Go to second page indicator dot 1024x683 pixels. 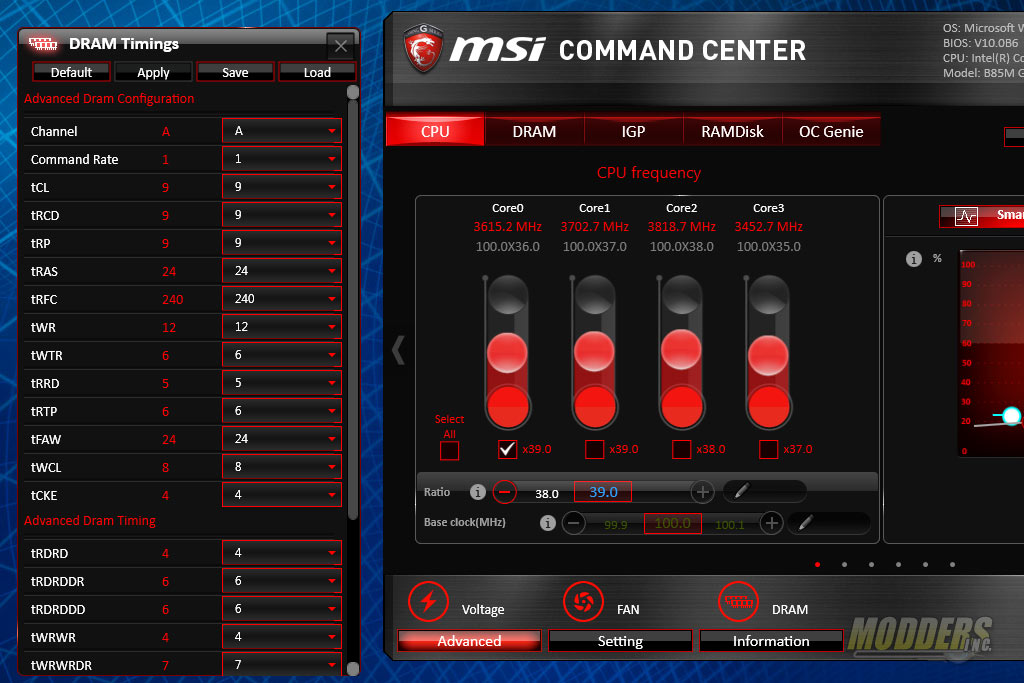[x=844, y=564]
